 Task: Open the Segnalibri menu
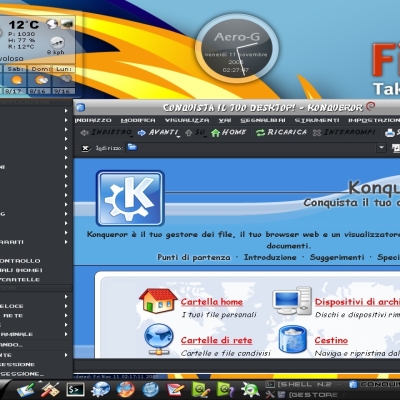263,120
